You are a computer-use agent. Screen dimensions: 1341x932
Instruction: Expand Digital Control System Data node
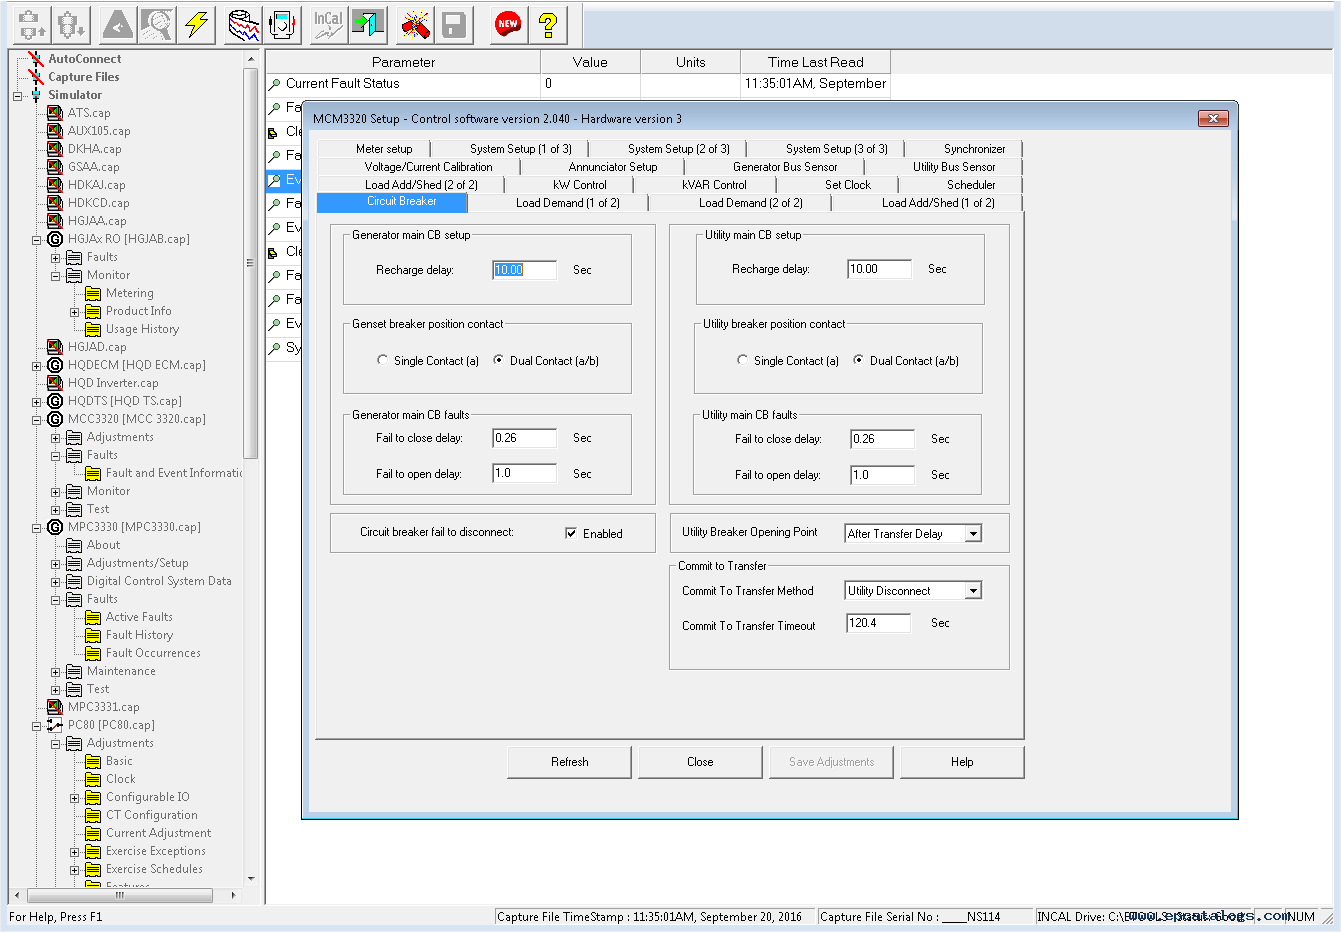coord(56,582)
